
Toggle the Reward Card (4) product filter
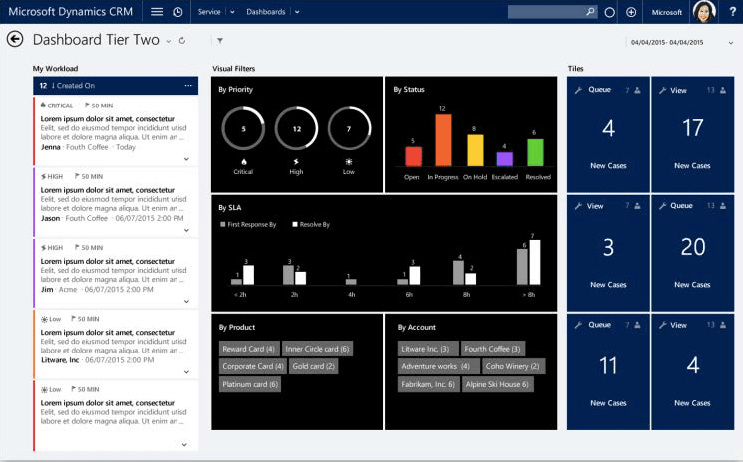[x=248, y=349]
